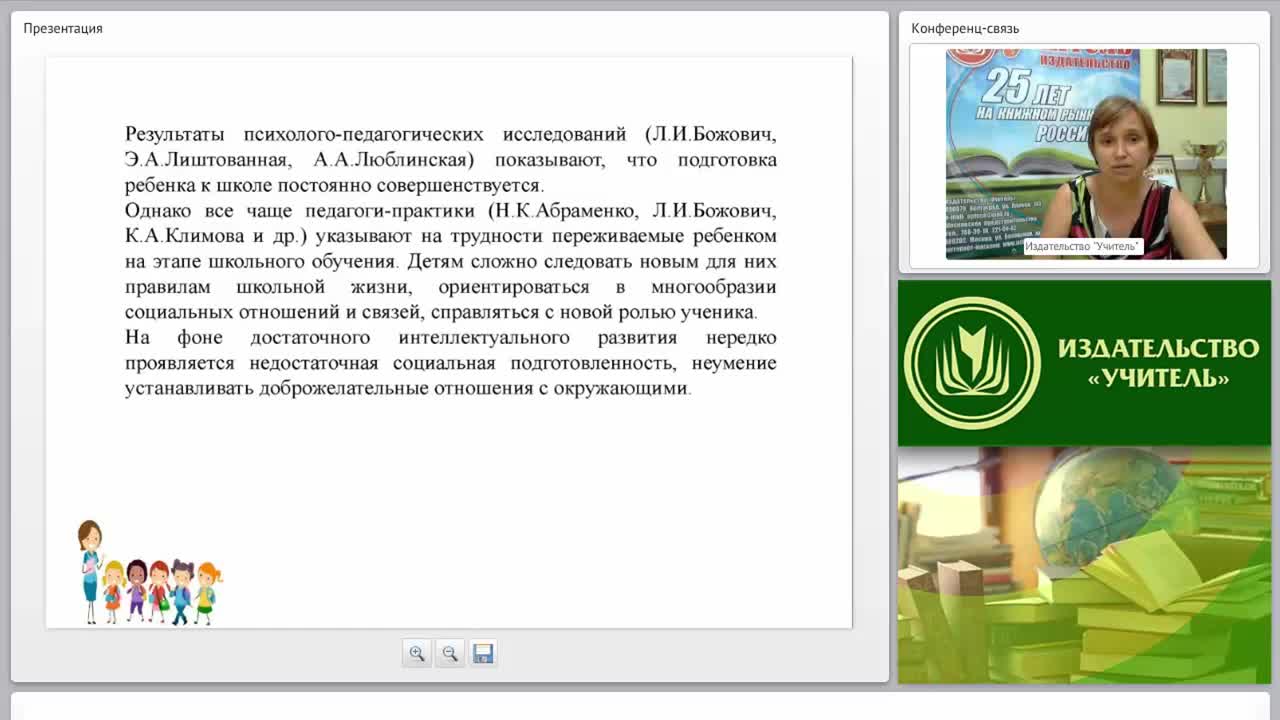Click the cartoon teacher illustration on slide
Image resolution: width=1280 pixels, height=720 pixels.
[x=90, y=571]
